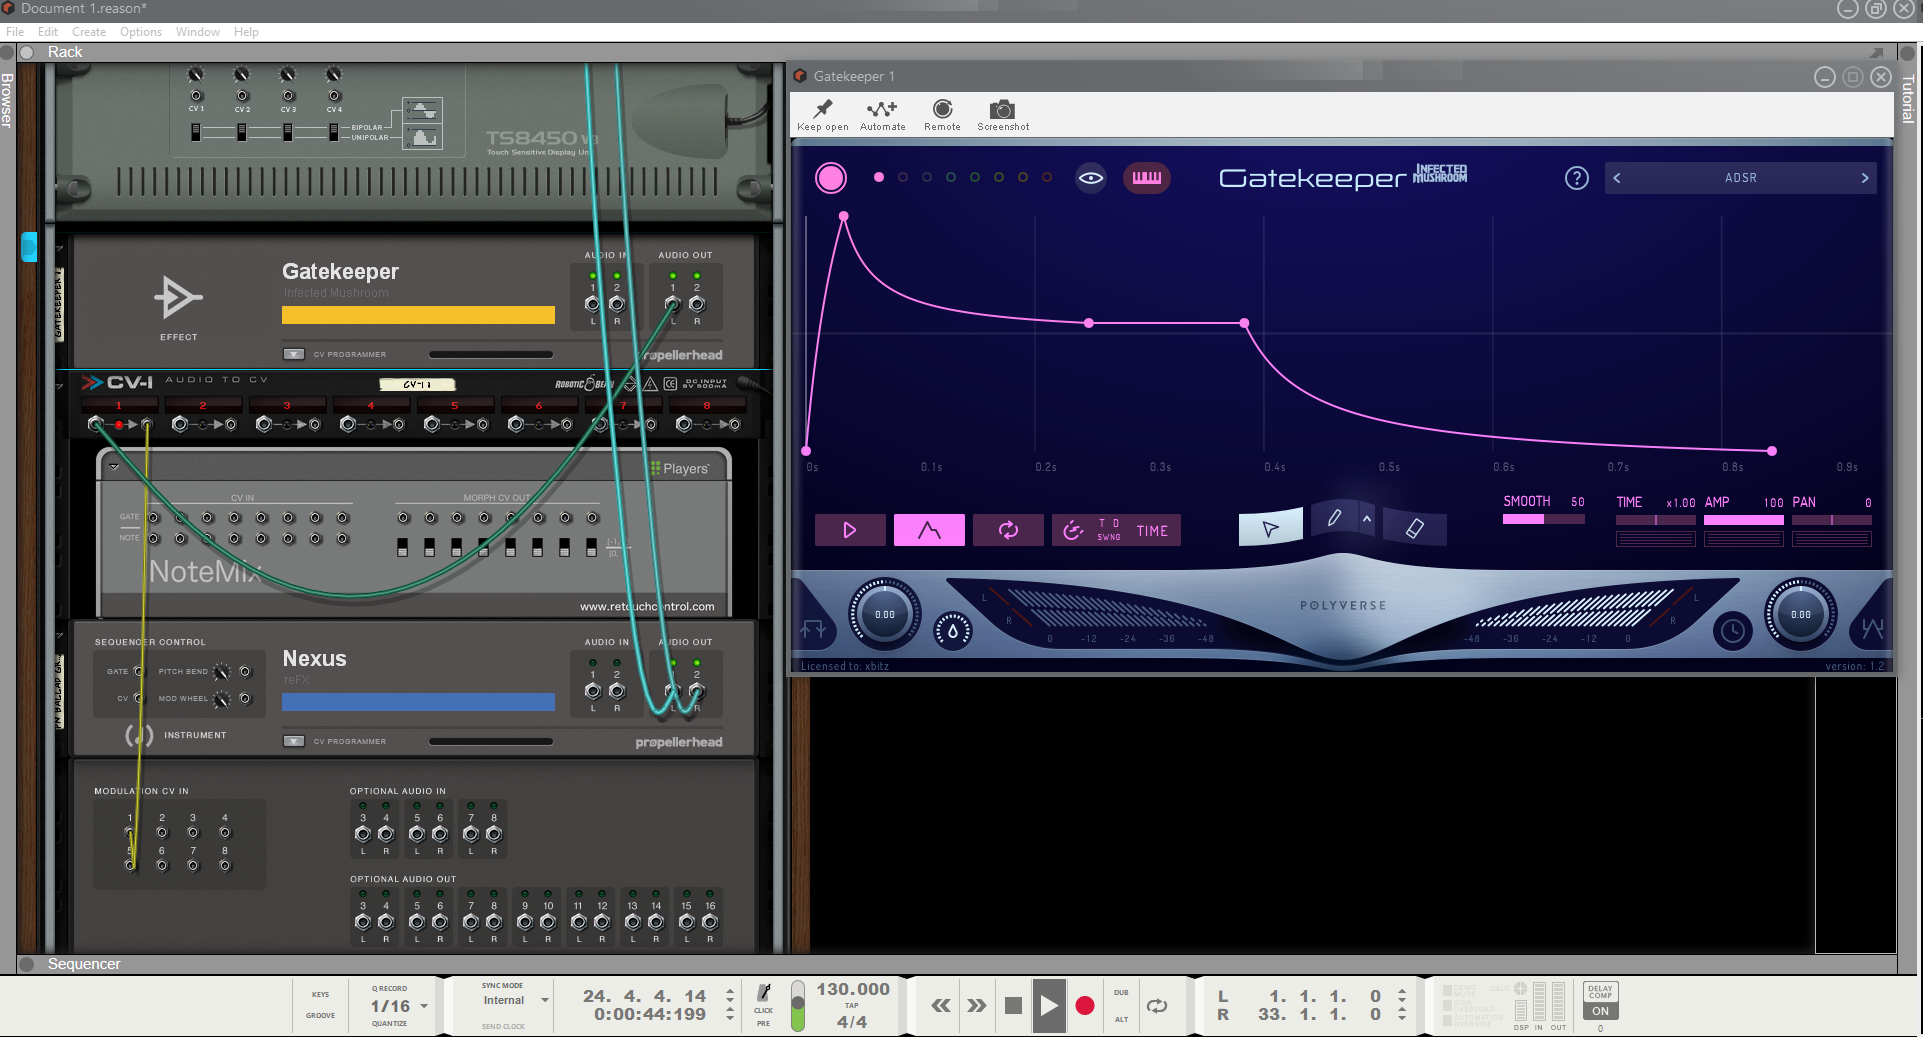1923x1037 pixels.
Task: Open Gatekeeper rack CV Programmer expander
Action: click(294, 354)
